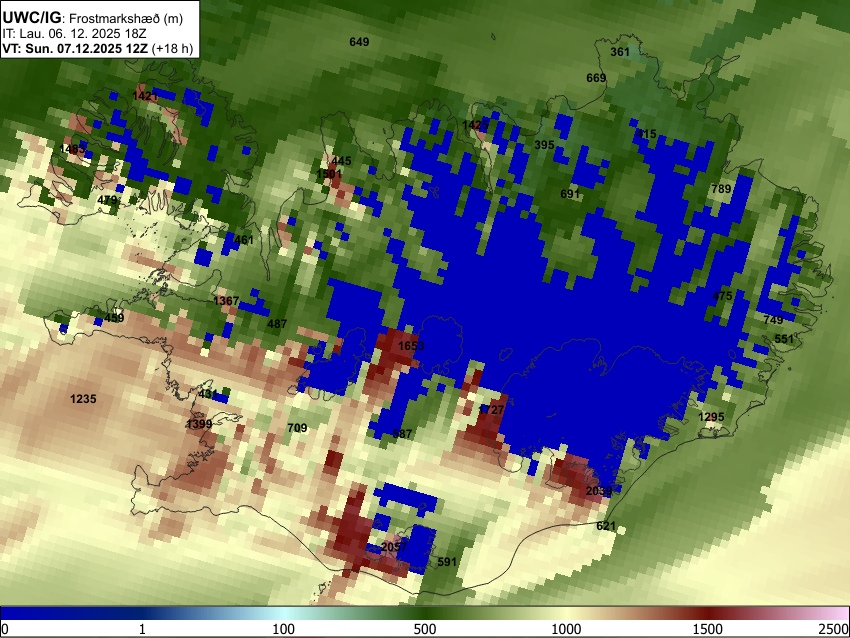Click the map value "587"

pos(402,434)
